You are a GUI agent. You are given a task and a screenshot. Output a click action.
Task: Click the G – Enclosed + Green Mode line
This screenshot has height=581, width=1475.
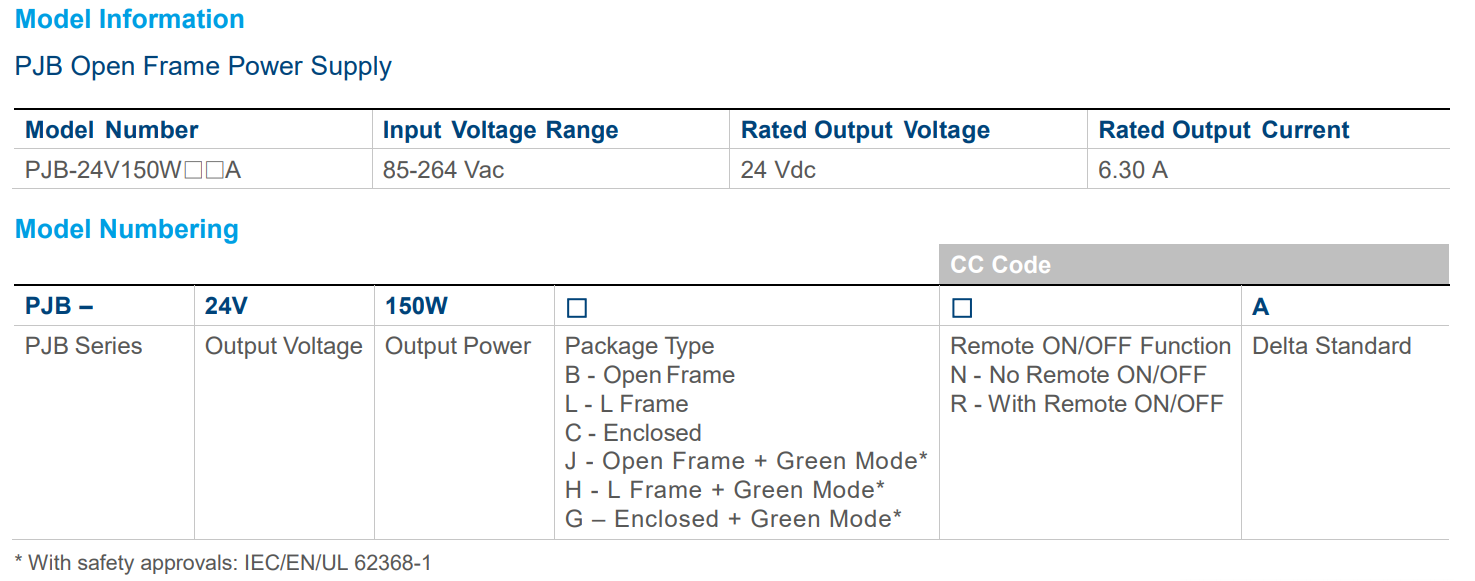click(733, 519)
